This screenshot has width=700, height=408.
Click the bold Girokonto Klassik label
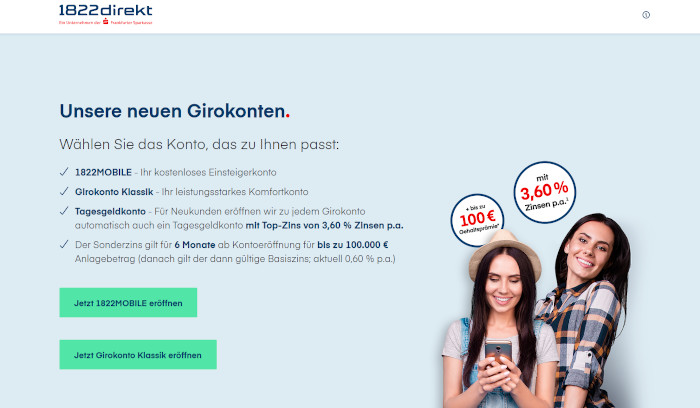(x=114, y=192)
